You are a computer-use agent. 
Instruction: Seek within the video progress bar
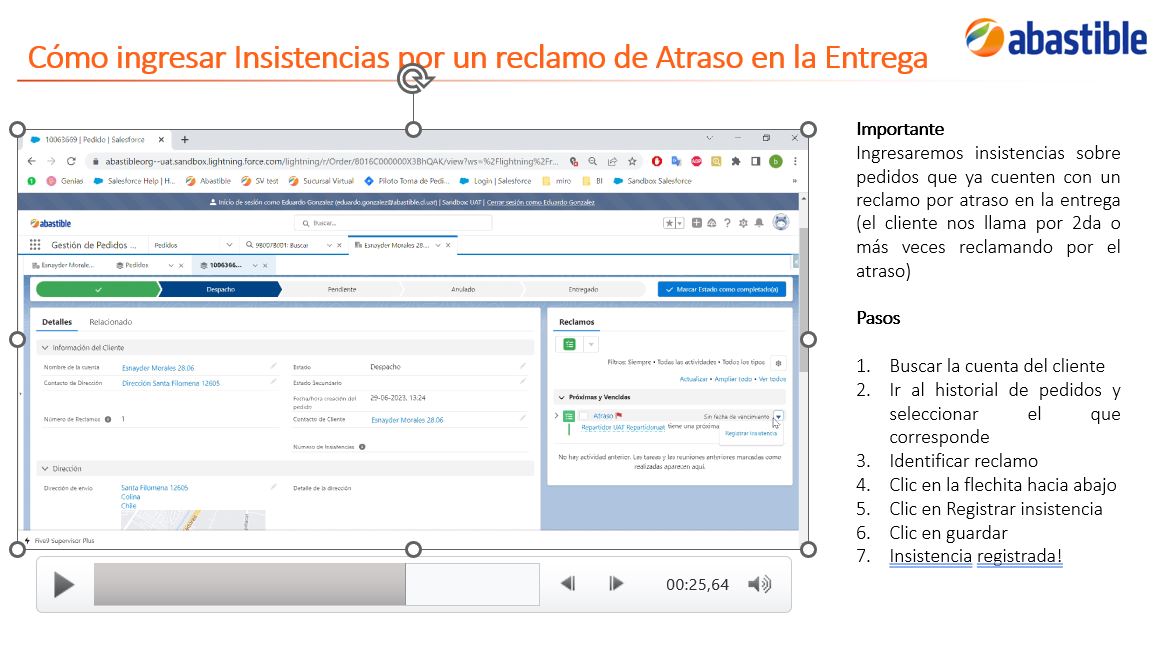click(316, 584)
